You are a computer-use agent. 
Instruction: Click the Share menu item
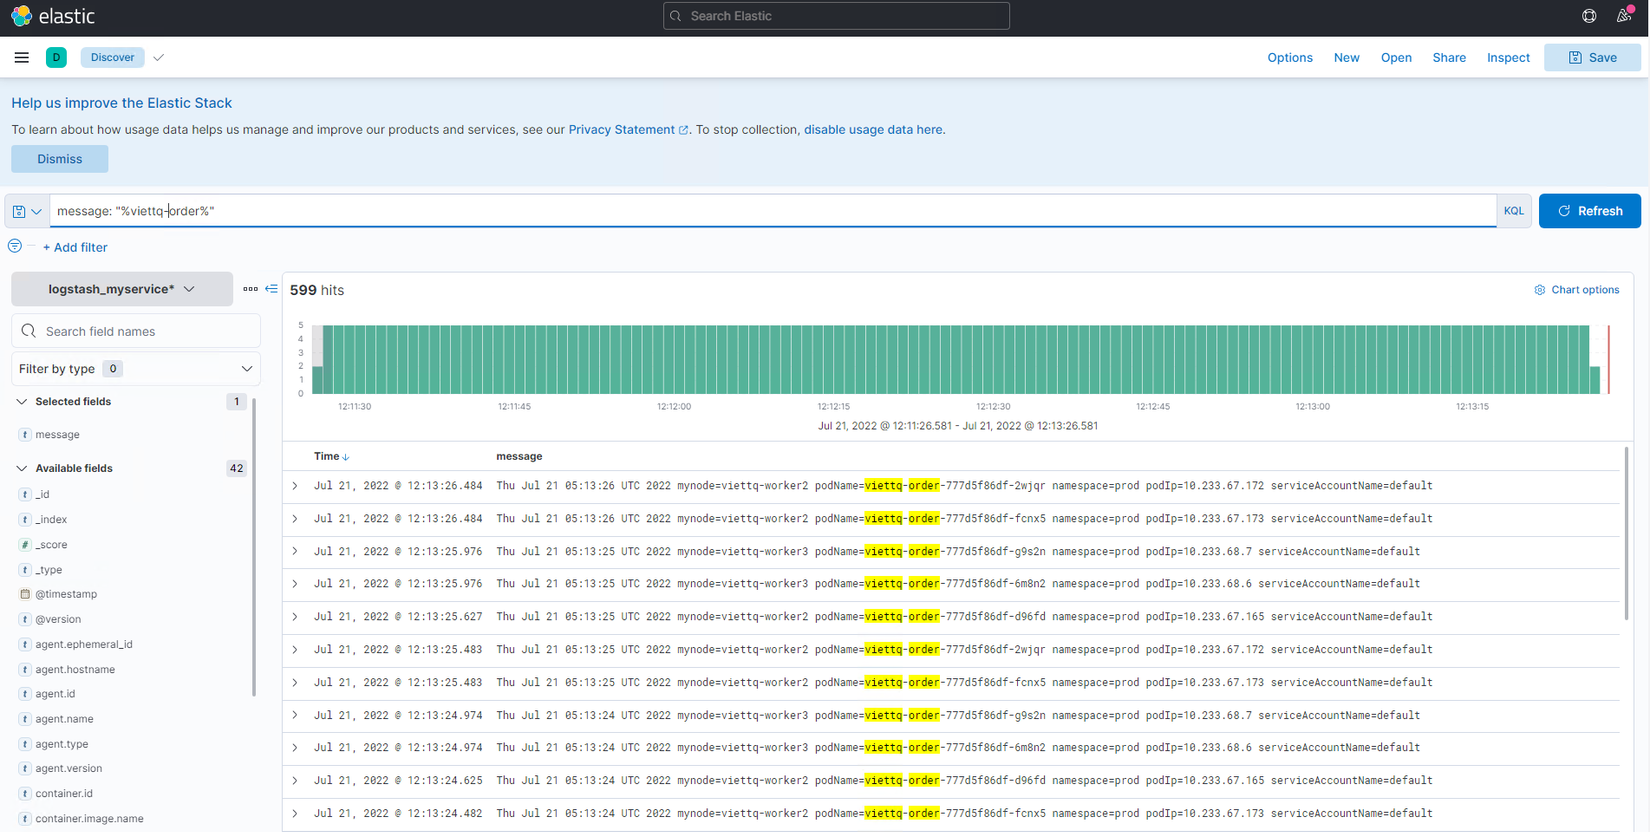[x=1448, y=58]
